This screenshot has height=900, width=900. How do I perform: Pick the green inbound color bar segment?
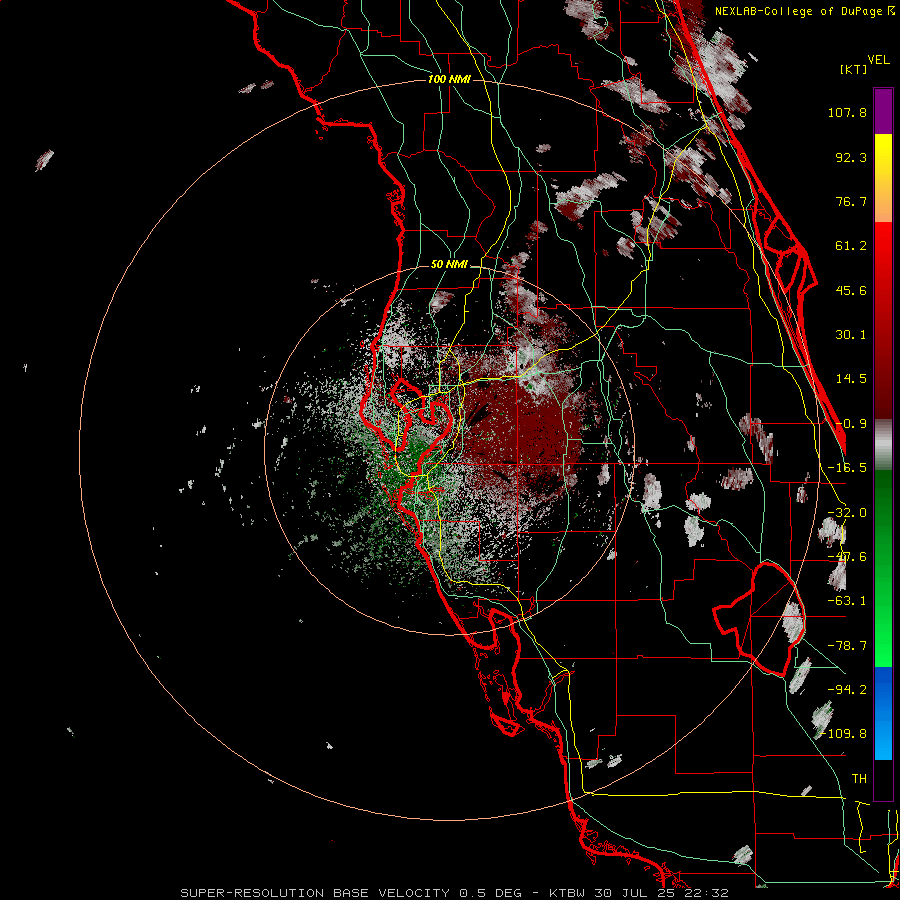click(x=883, y=568)
